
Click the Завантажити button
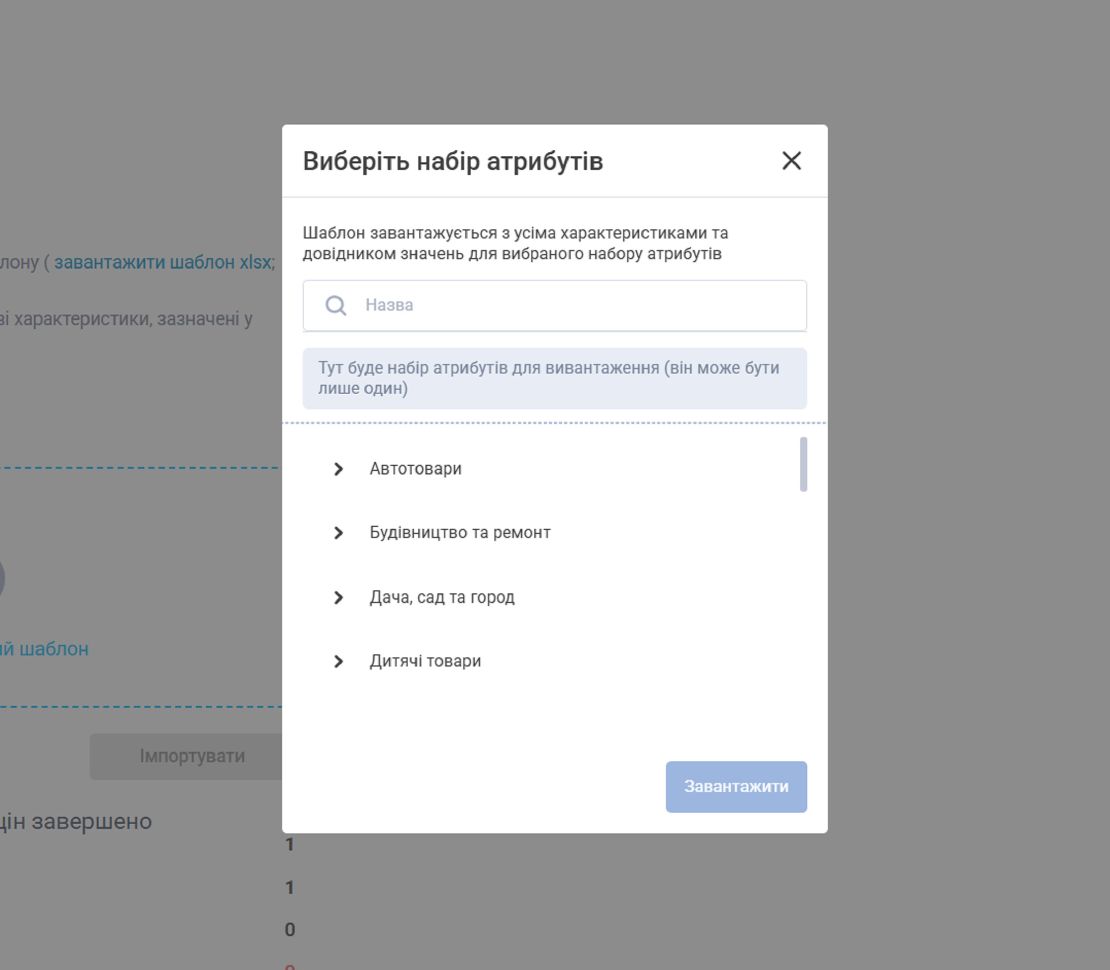click(x=736, y=787)
